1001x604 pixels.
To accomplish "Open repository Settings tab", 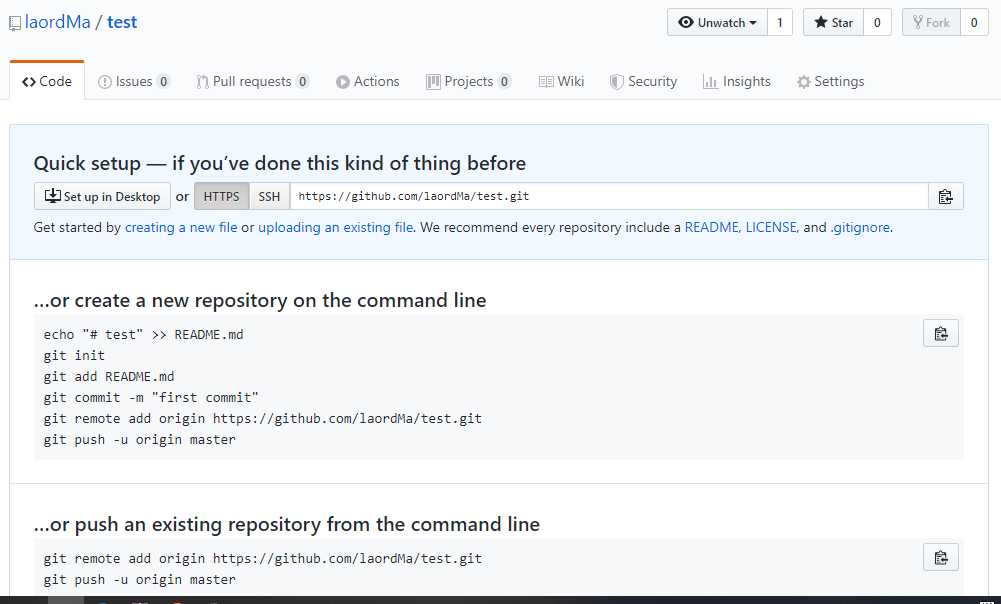I will pyautogui.click(x=831, y=81).
